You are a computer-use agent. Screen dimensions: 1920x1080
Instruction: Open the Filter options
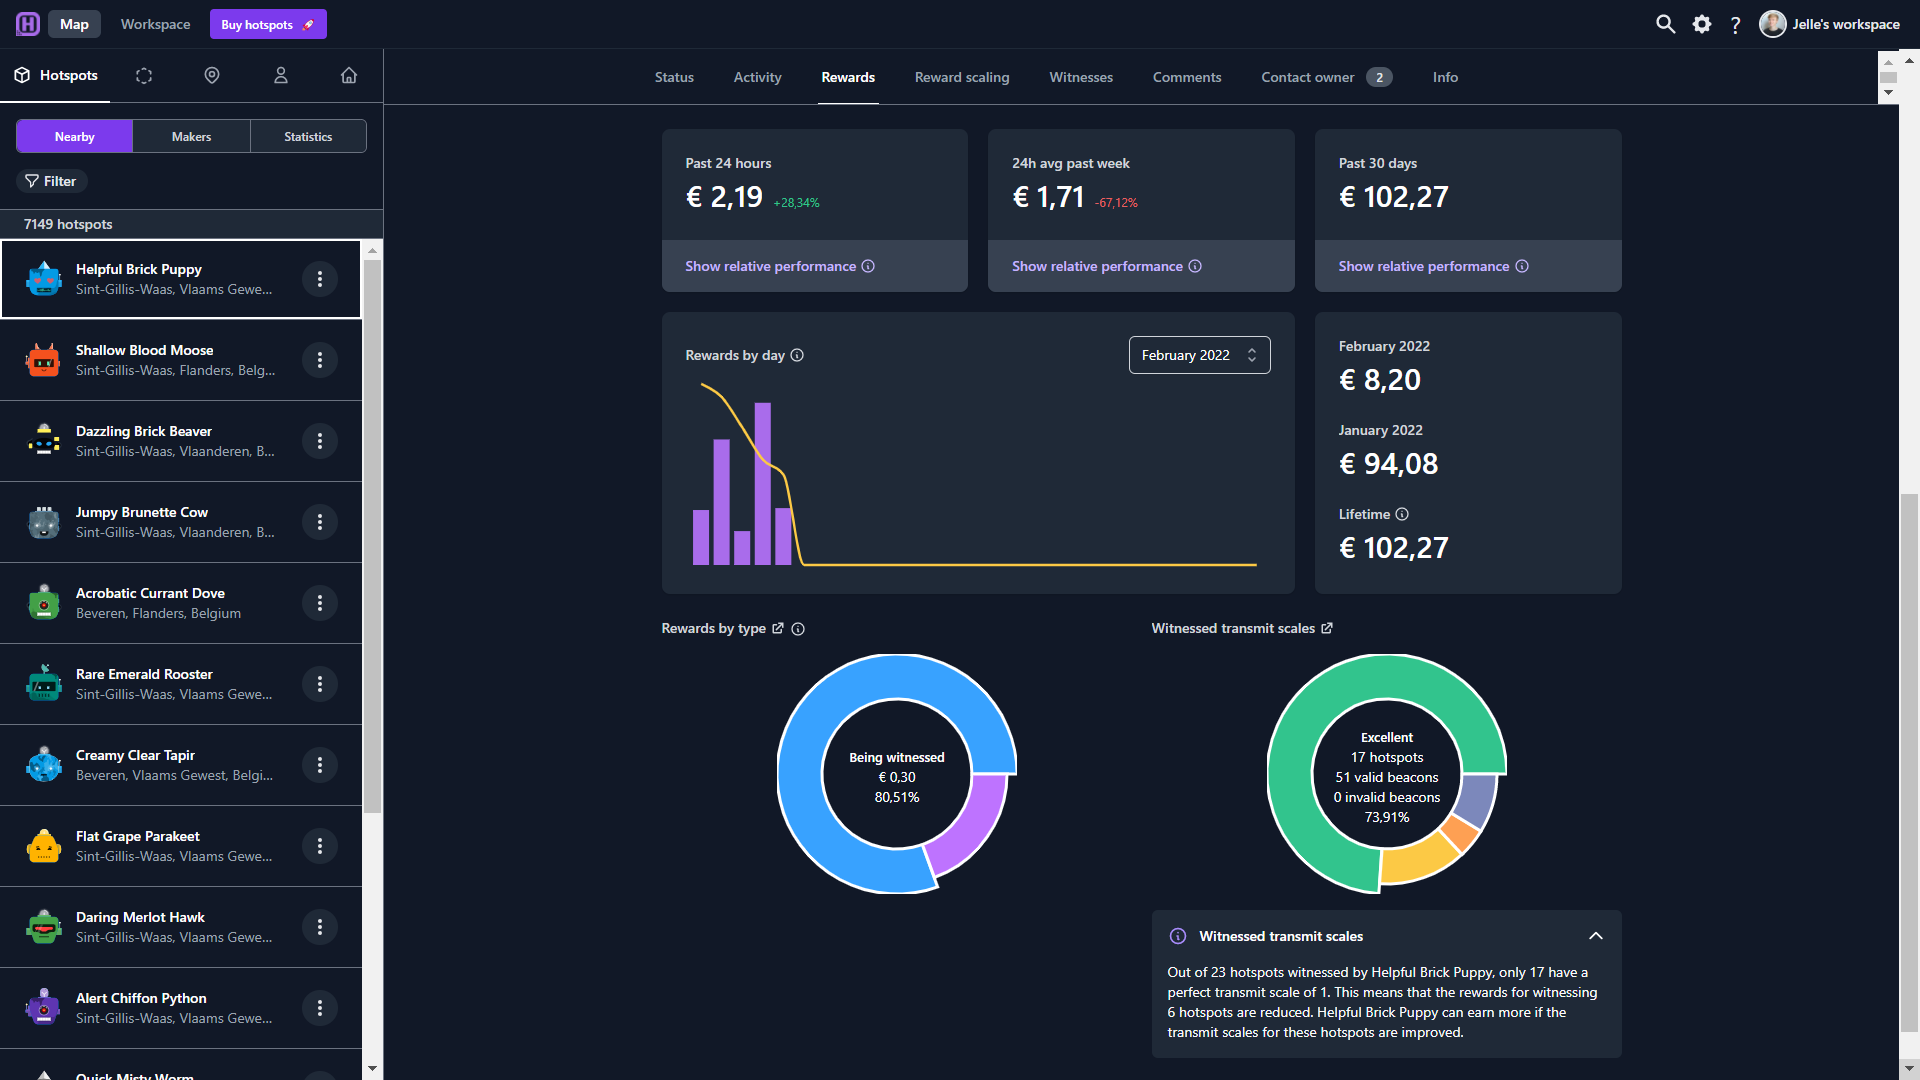(52, 181)
